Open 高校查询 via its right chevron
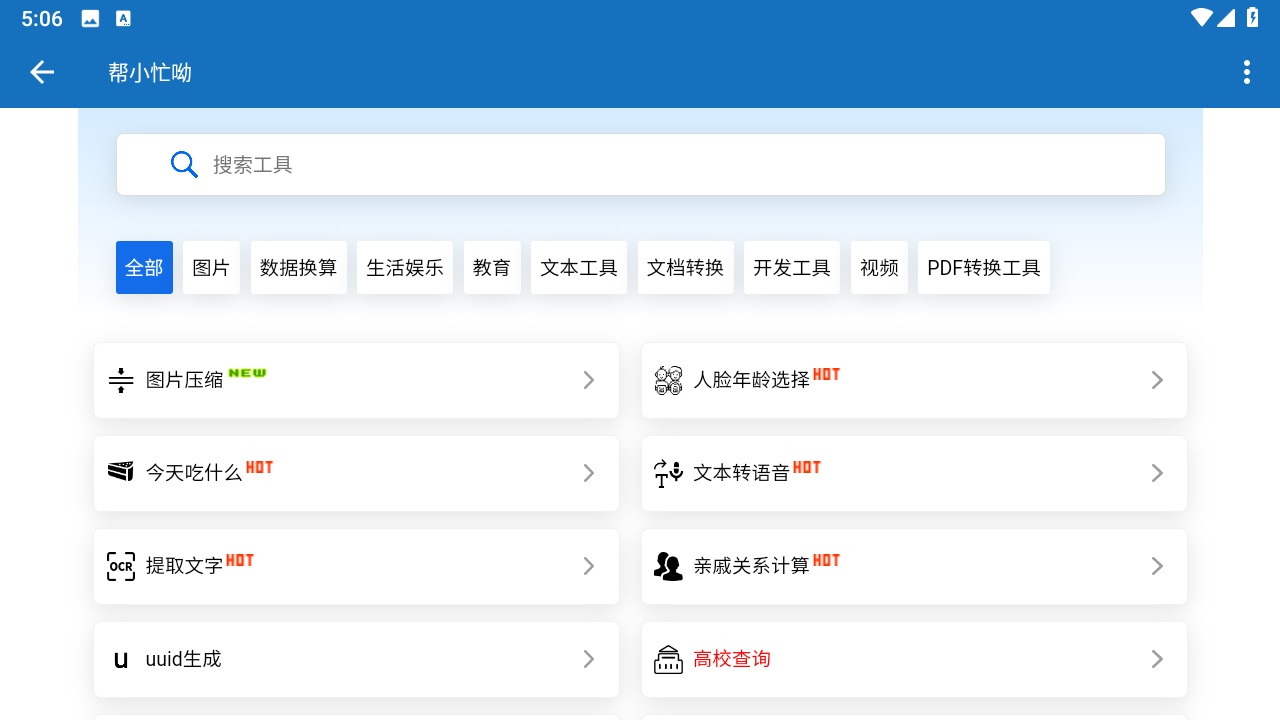 click(x=1157, y=659)
